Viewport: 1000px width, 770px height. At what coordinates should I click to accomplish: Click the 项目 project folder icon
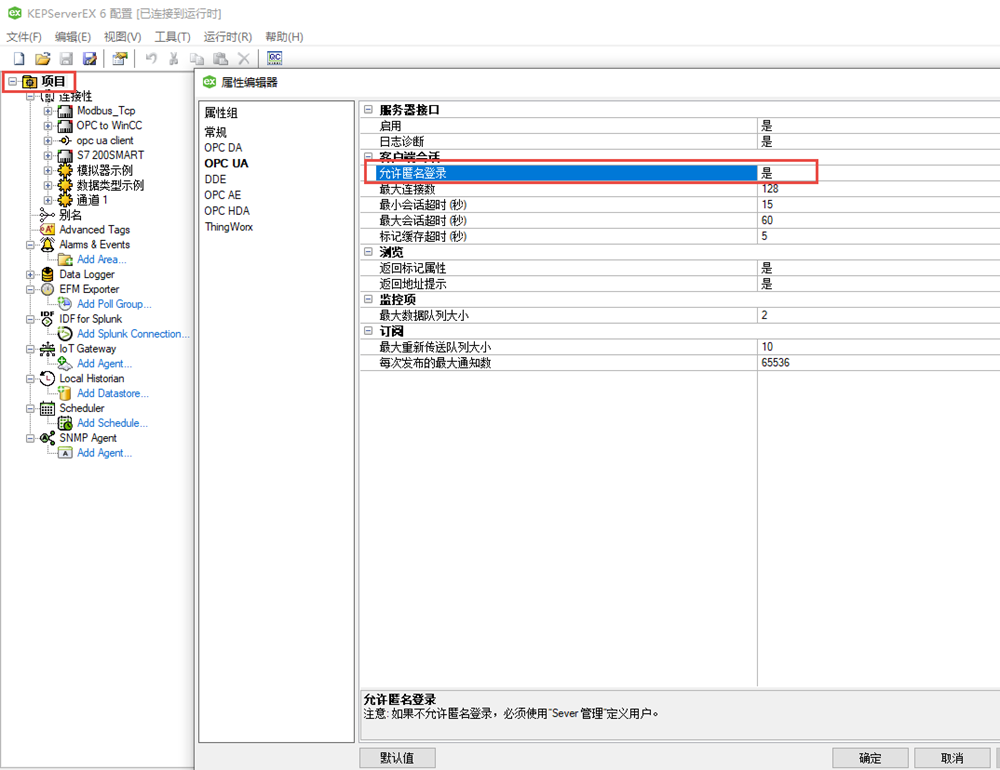(29, 82)
